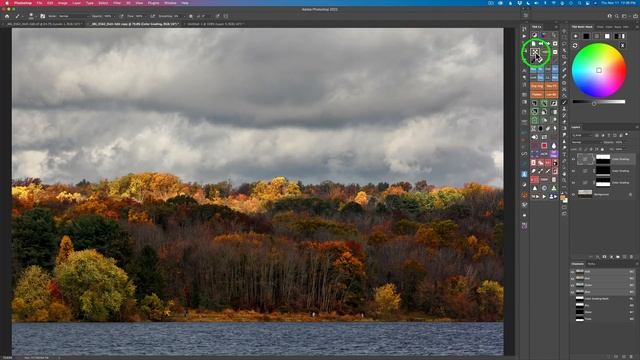
Task: Select the Eyedropper tool
Action: coord(564,63)
